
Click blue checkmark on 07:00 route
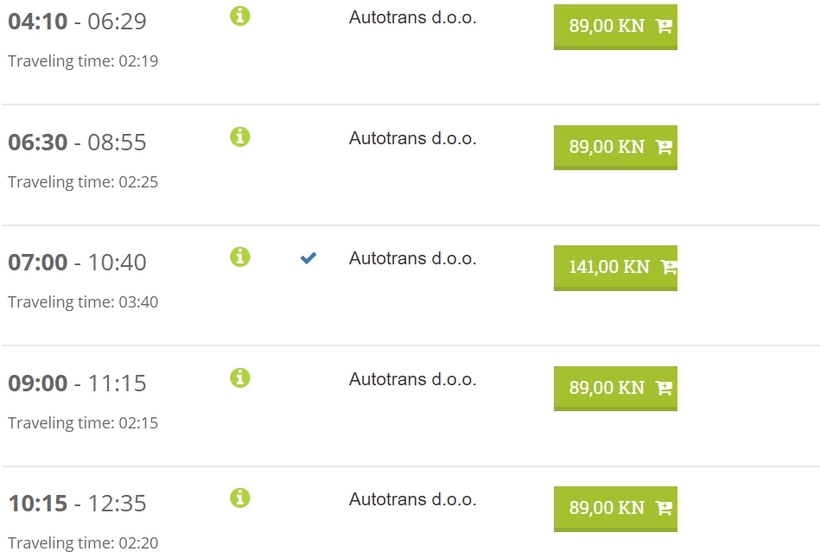309,258
